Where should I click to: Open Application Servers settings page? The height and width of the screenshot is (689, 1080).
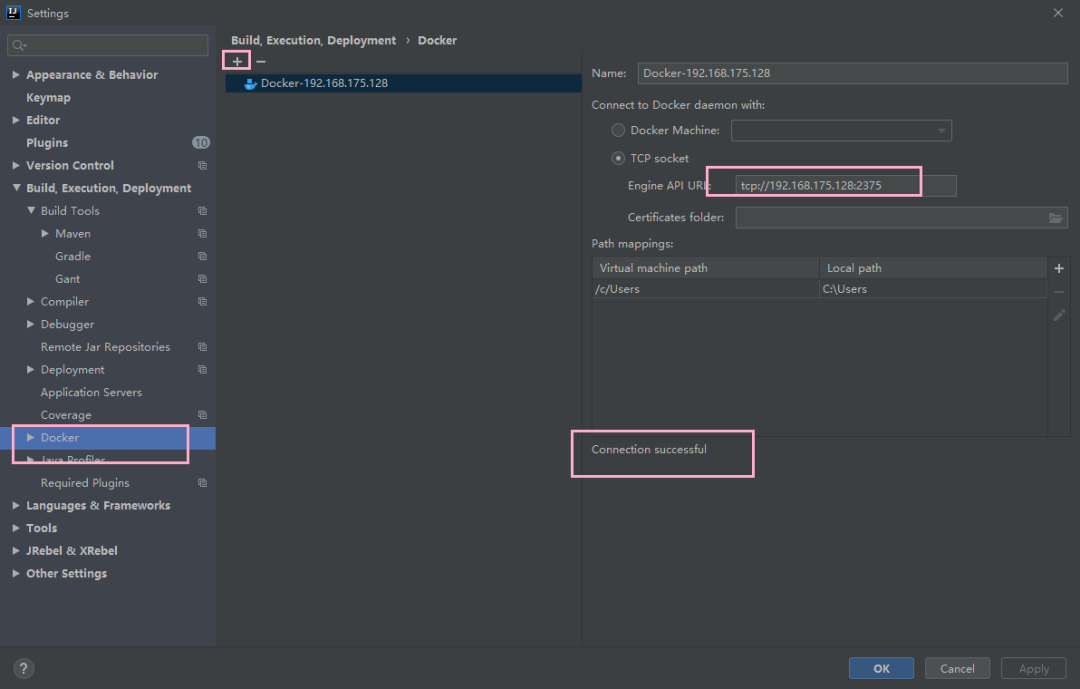point(91,392)
